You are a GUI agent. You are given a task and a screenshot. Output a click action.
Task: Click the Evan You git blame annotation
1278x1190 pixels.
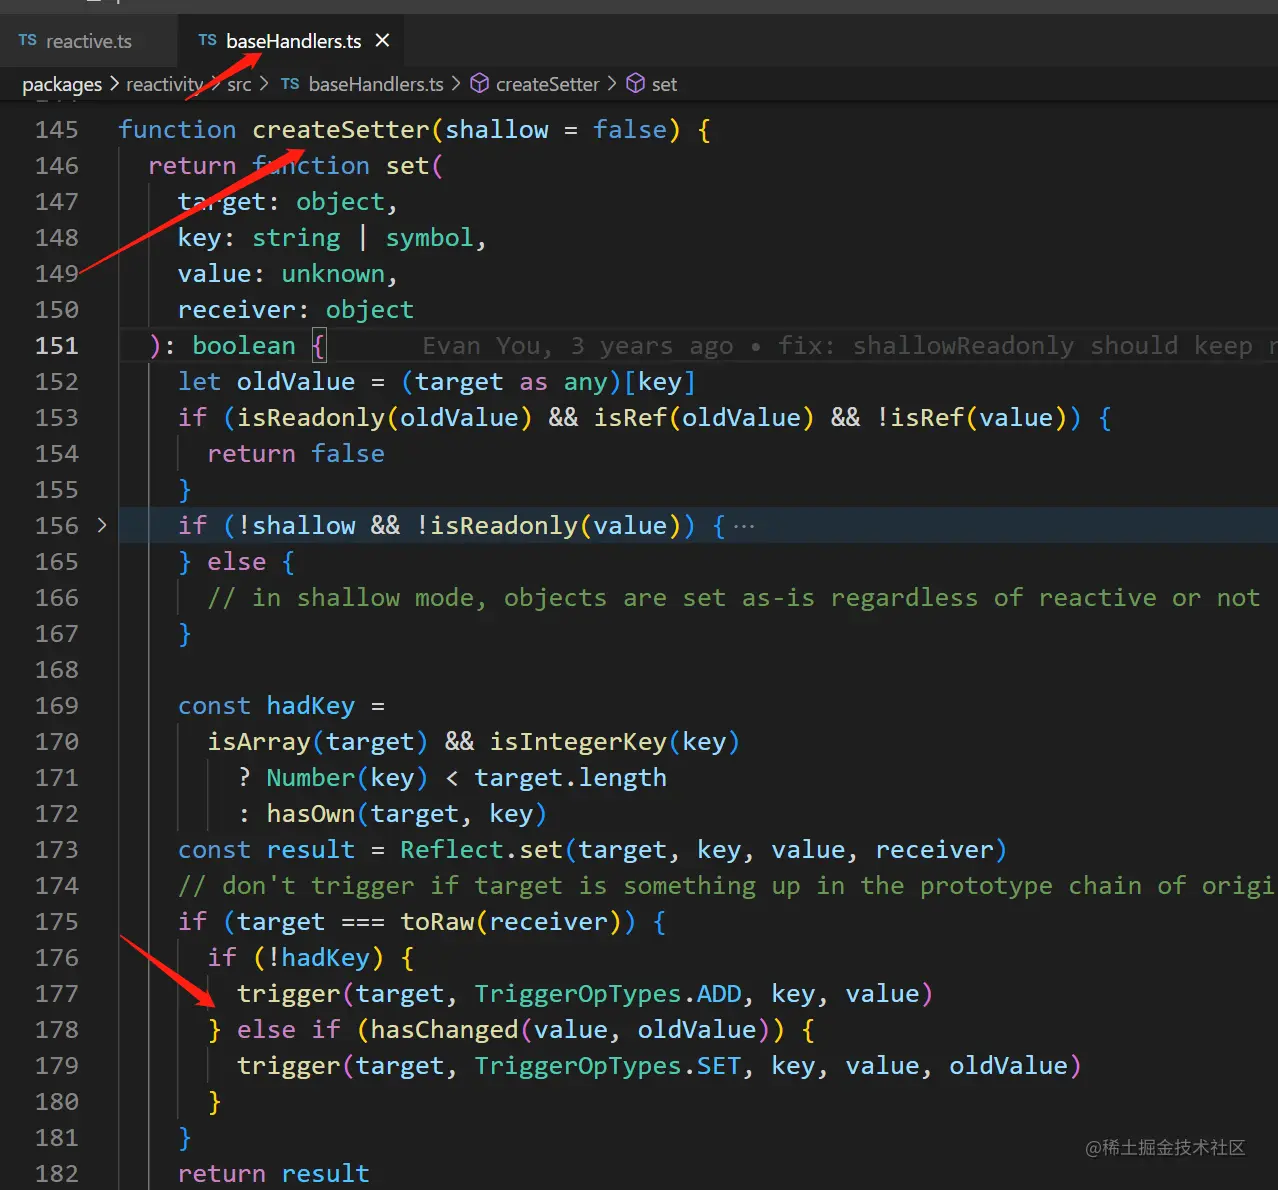click(x=849, y=346)
